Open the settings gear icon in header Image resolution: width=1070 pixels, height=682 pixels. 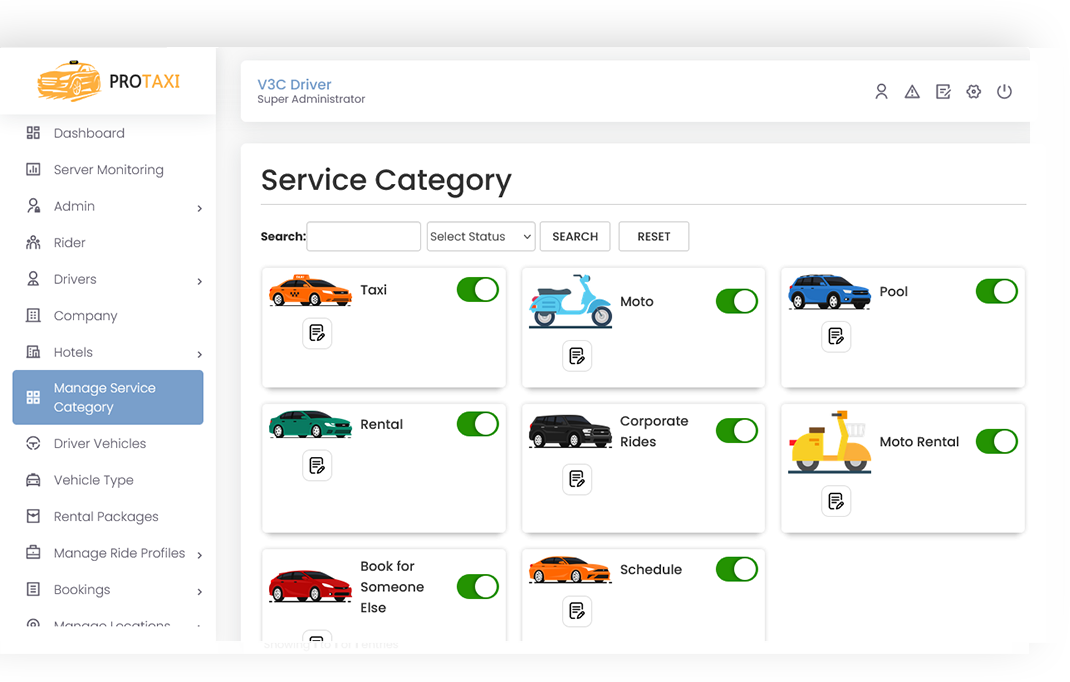(974, 91)
